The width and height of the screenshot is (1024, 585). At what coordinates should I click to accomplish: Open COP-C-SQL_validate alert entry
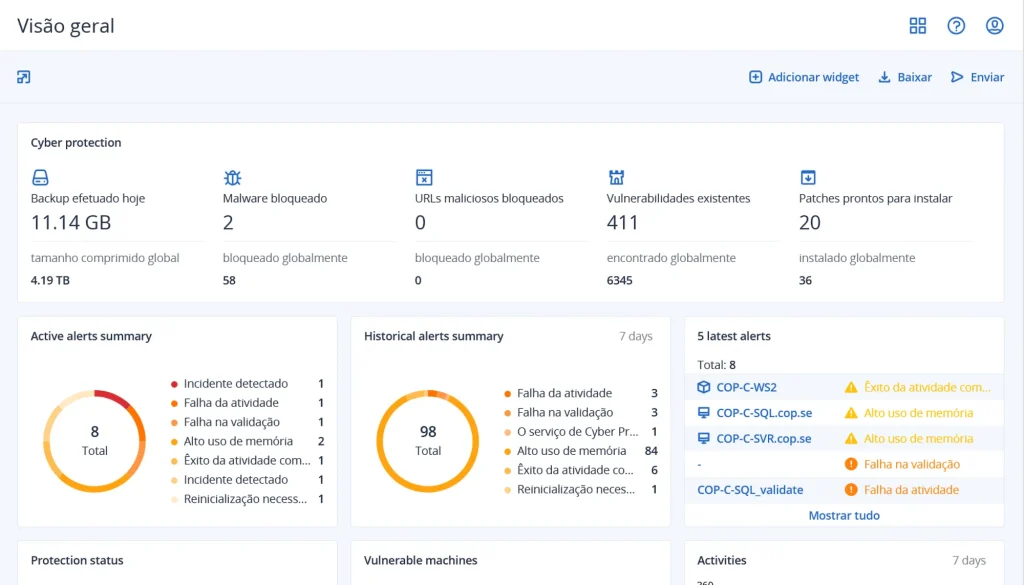click(x=750, y=490)
